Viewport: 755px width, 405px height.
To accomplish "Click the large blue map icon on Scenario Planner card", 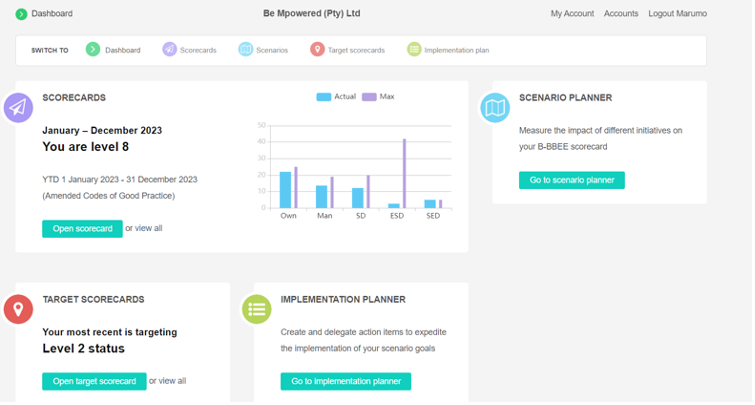I will 495,107.
